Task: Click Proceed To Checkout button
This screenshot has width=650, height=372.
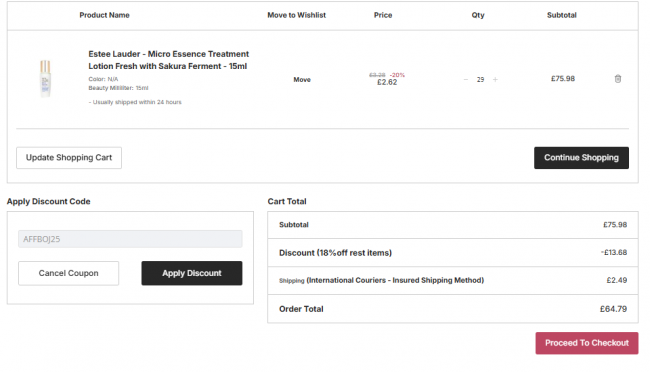Action: point(587,343)
